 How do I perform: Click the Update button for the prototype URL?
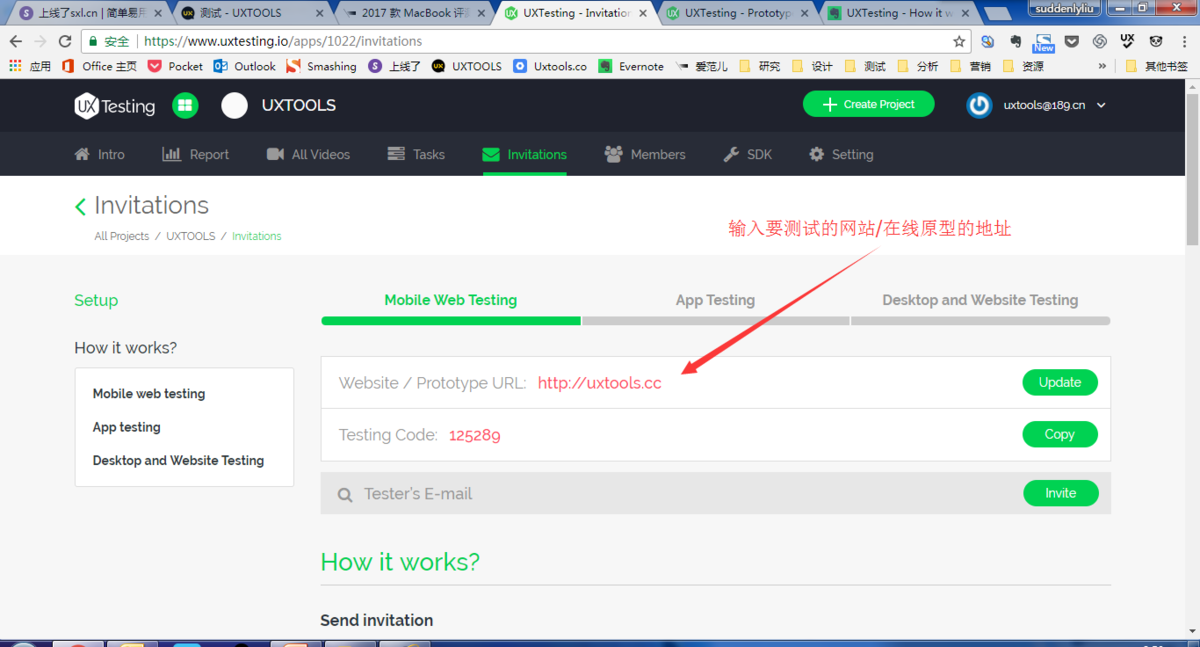(1060, 382)
